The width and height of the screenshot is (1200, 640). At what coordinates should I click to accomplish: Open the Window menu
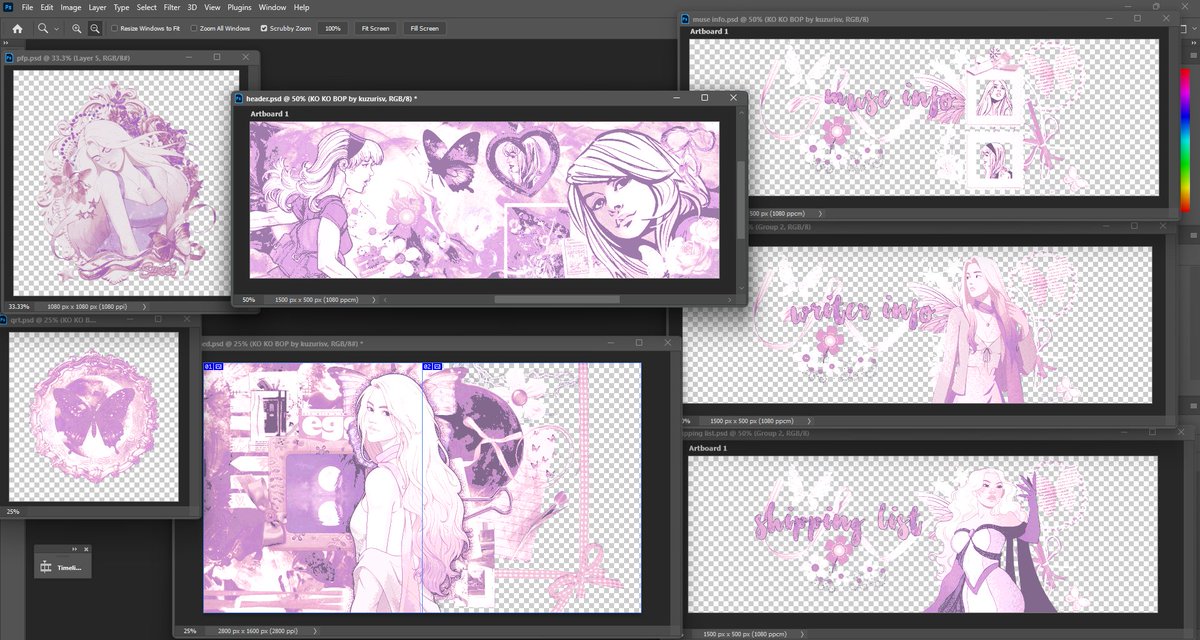coord(272,7)
